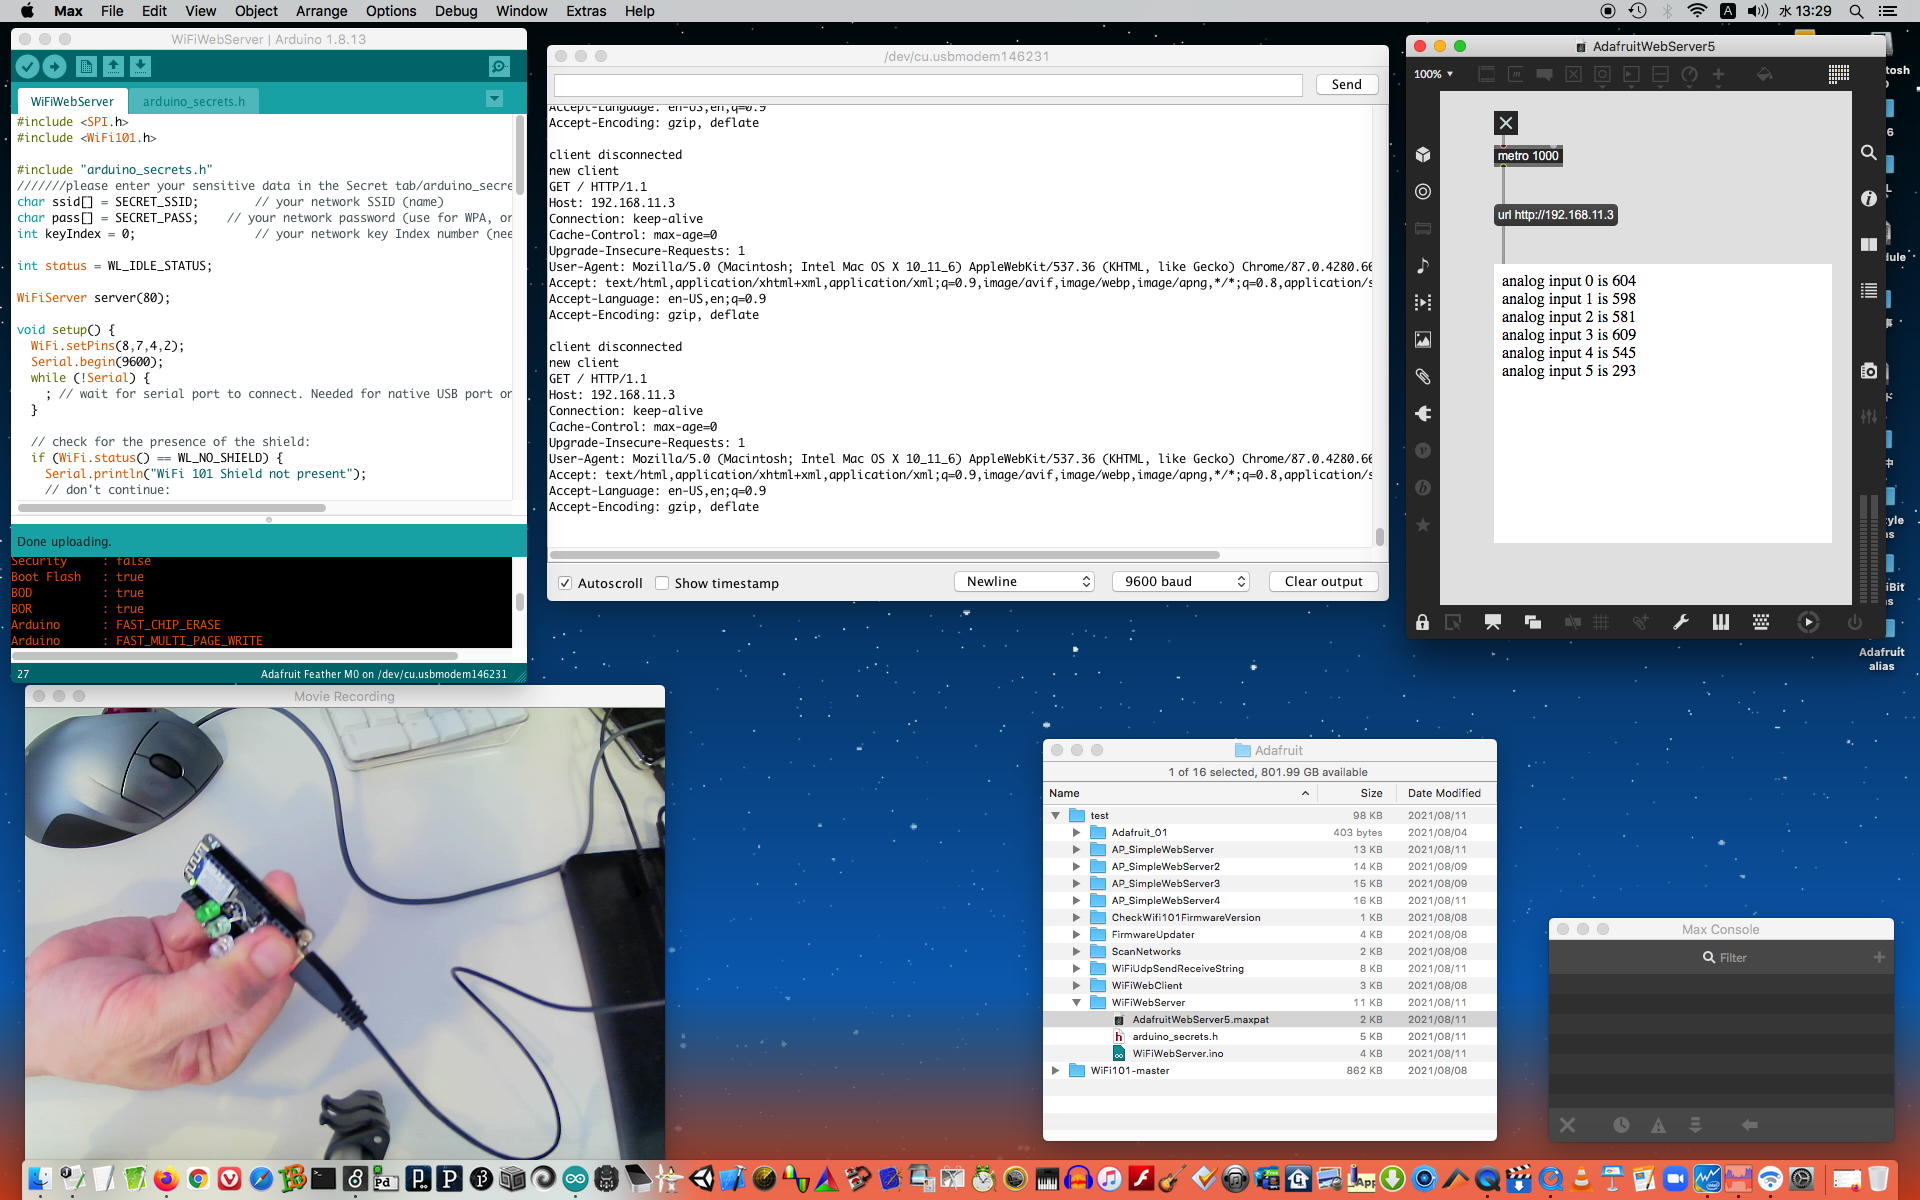Click the Send button in serial monitor
Image resolution: width=1920 pixels, height=1200 pixels.
coord(1346,84)
